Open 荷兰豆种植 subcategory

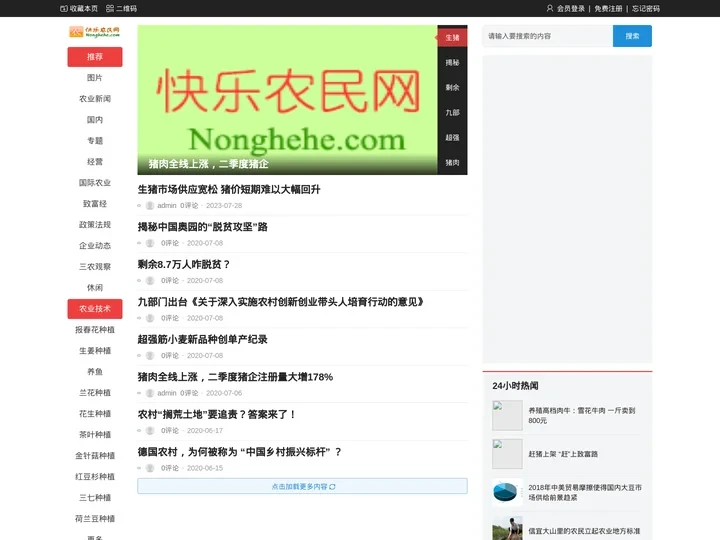click(95, 518)
